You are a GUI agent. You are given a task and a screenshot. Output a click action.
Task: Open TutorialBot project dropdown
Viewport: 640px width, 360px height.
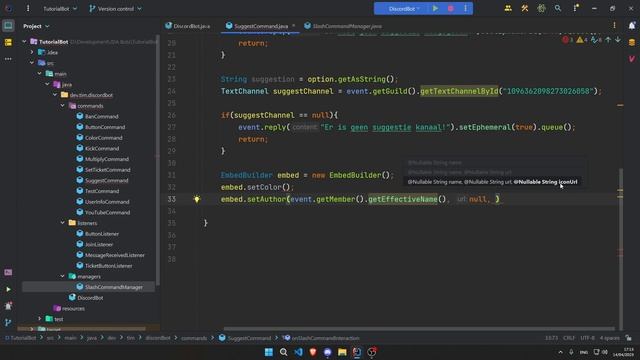click(x=60, y=9)
